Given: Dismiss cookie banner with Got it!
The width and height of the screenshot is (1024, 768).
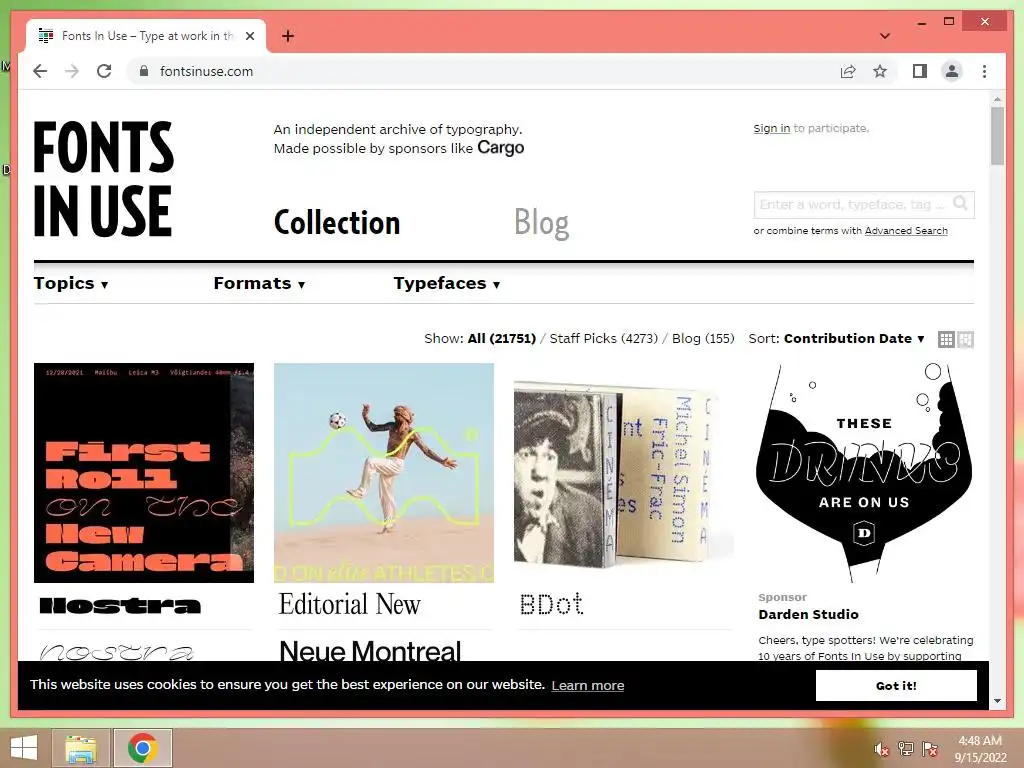Looking at the screenshot, I should 896,686.
